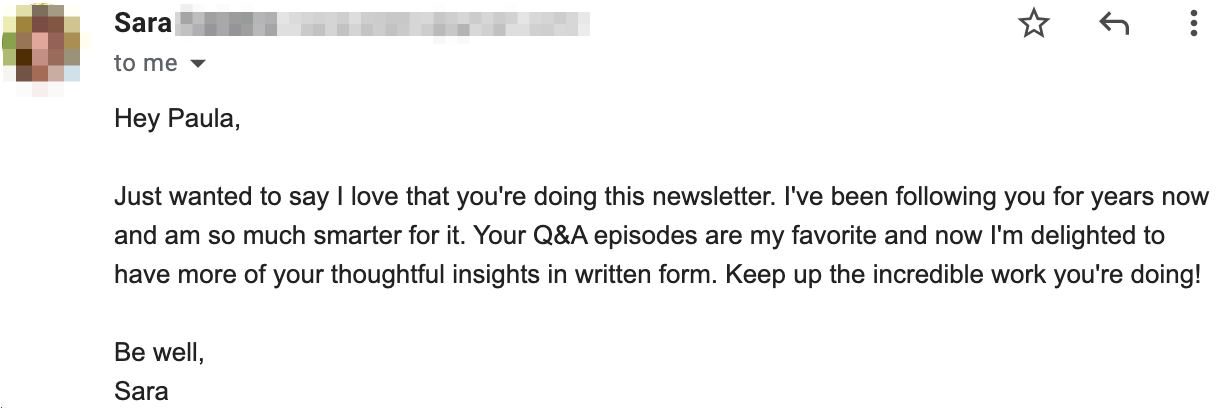Click the reply arrow icon
This screenshot has height=408, width=1216.
1114,24
